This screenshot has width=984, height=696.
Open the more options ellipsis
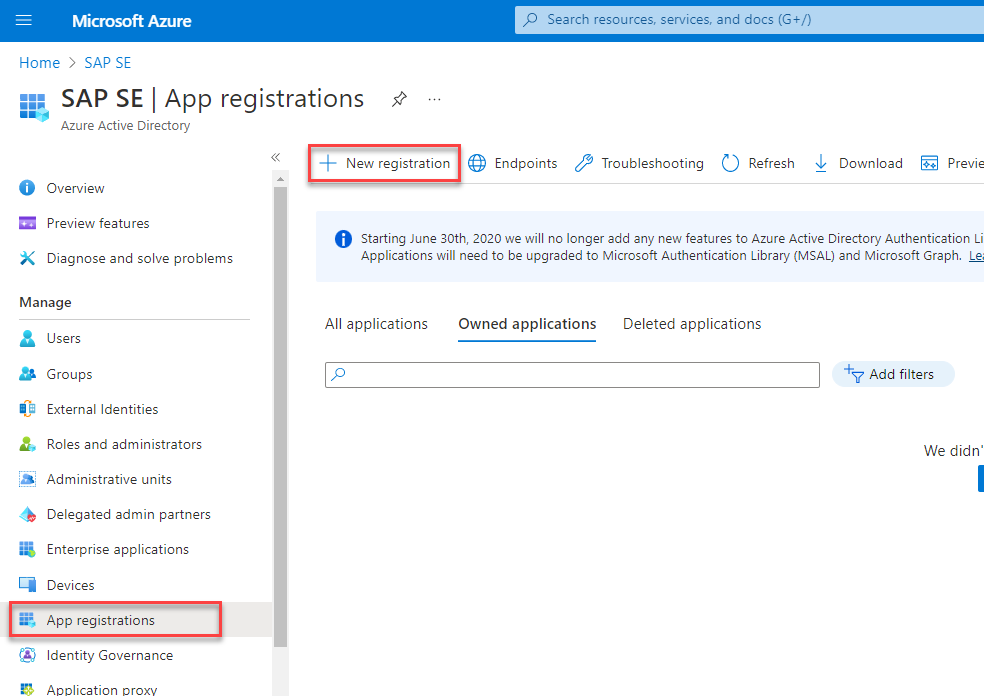coord(434,99)
